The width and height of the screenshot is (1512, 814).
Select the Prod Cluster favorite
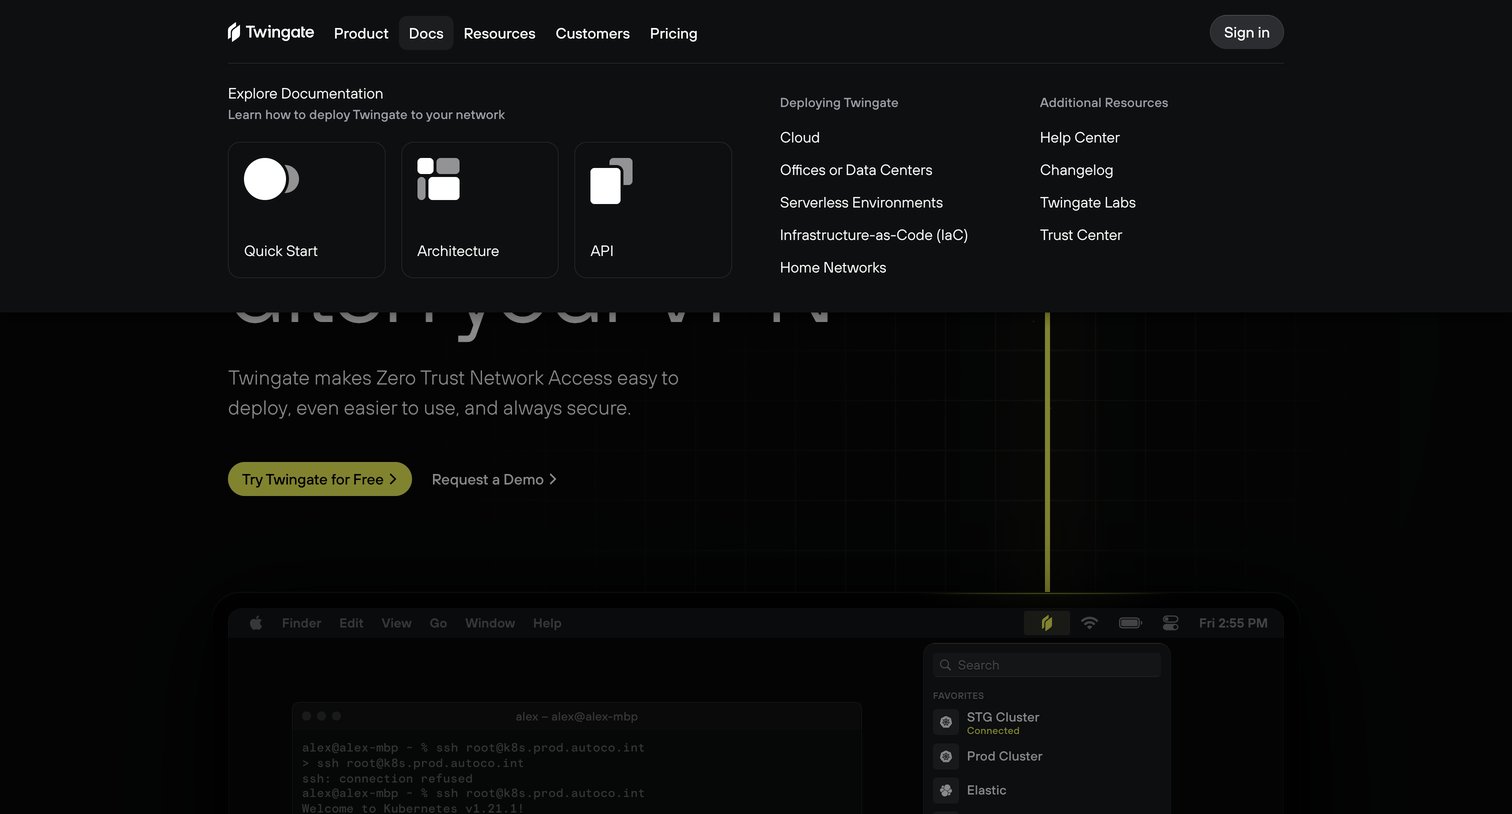point(1047,757)
